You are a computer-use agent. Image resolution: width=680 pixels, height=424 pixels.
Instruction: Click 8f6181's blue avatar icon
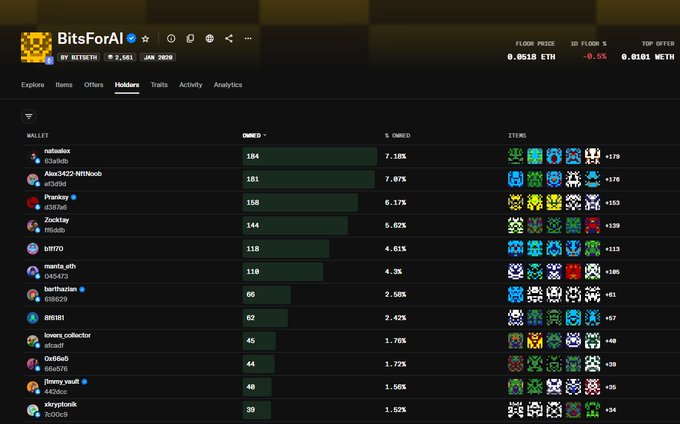33,318
